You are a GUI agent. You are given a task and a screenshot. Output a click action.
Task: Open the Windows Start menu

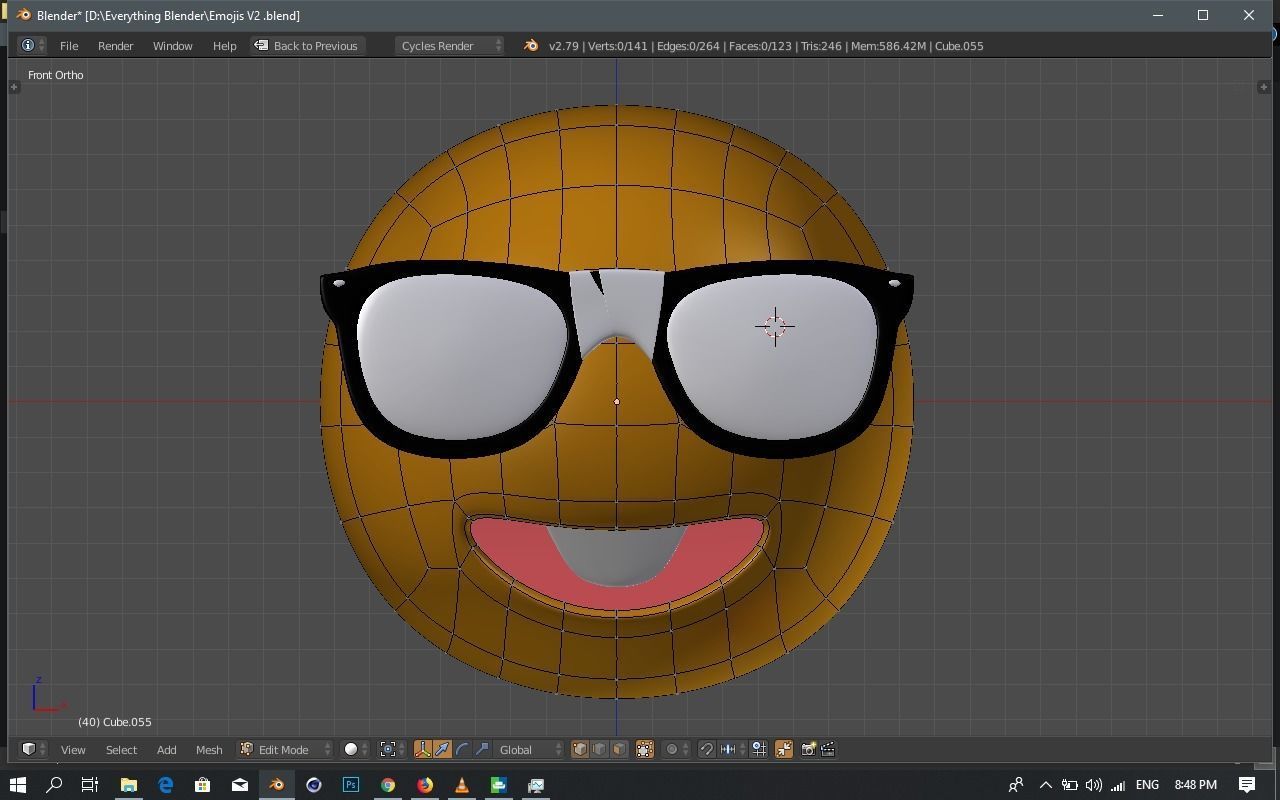tap(17, 785)
